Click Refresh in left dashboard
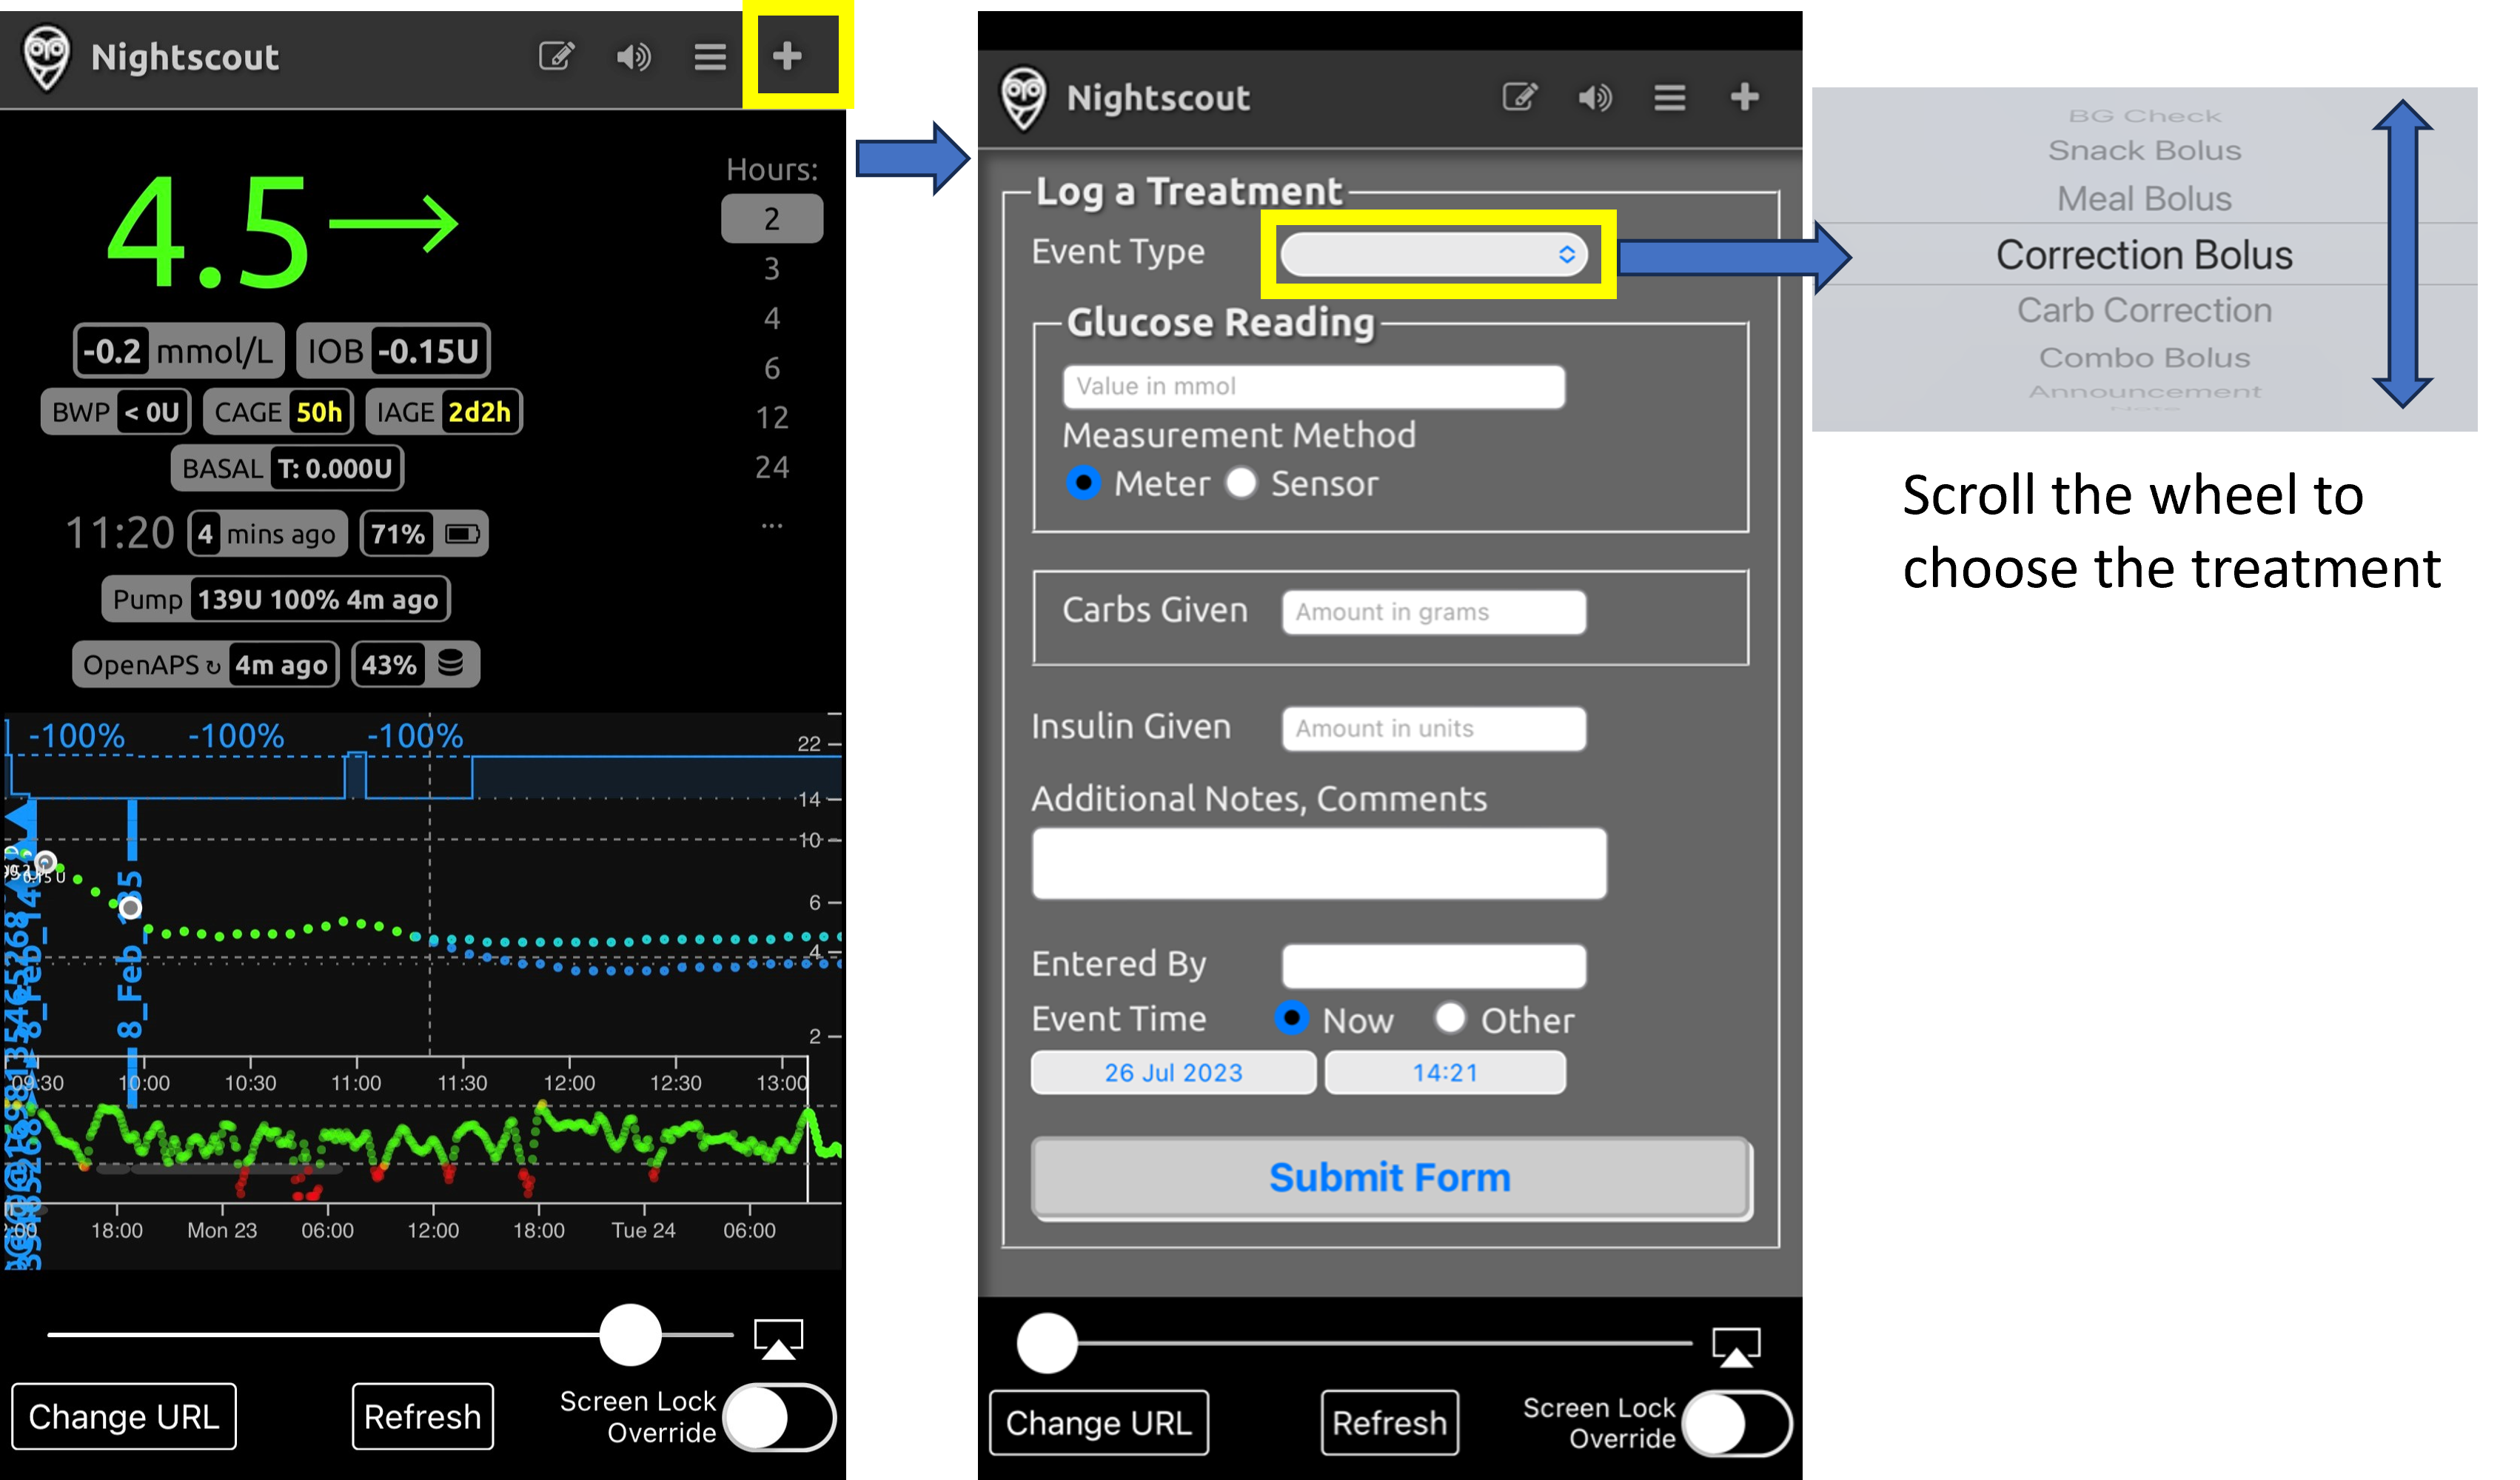Viewport: 2520px width, 1480px height. [422, 1417]
